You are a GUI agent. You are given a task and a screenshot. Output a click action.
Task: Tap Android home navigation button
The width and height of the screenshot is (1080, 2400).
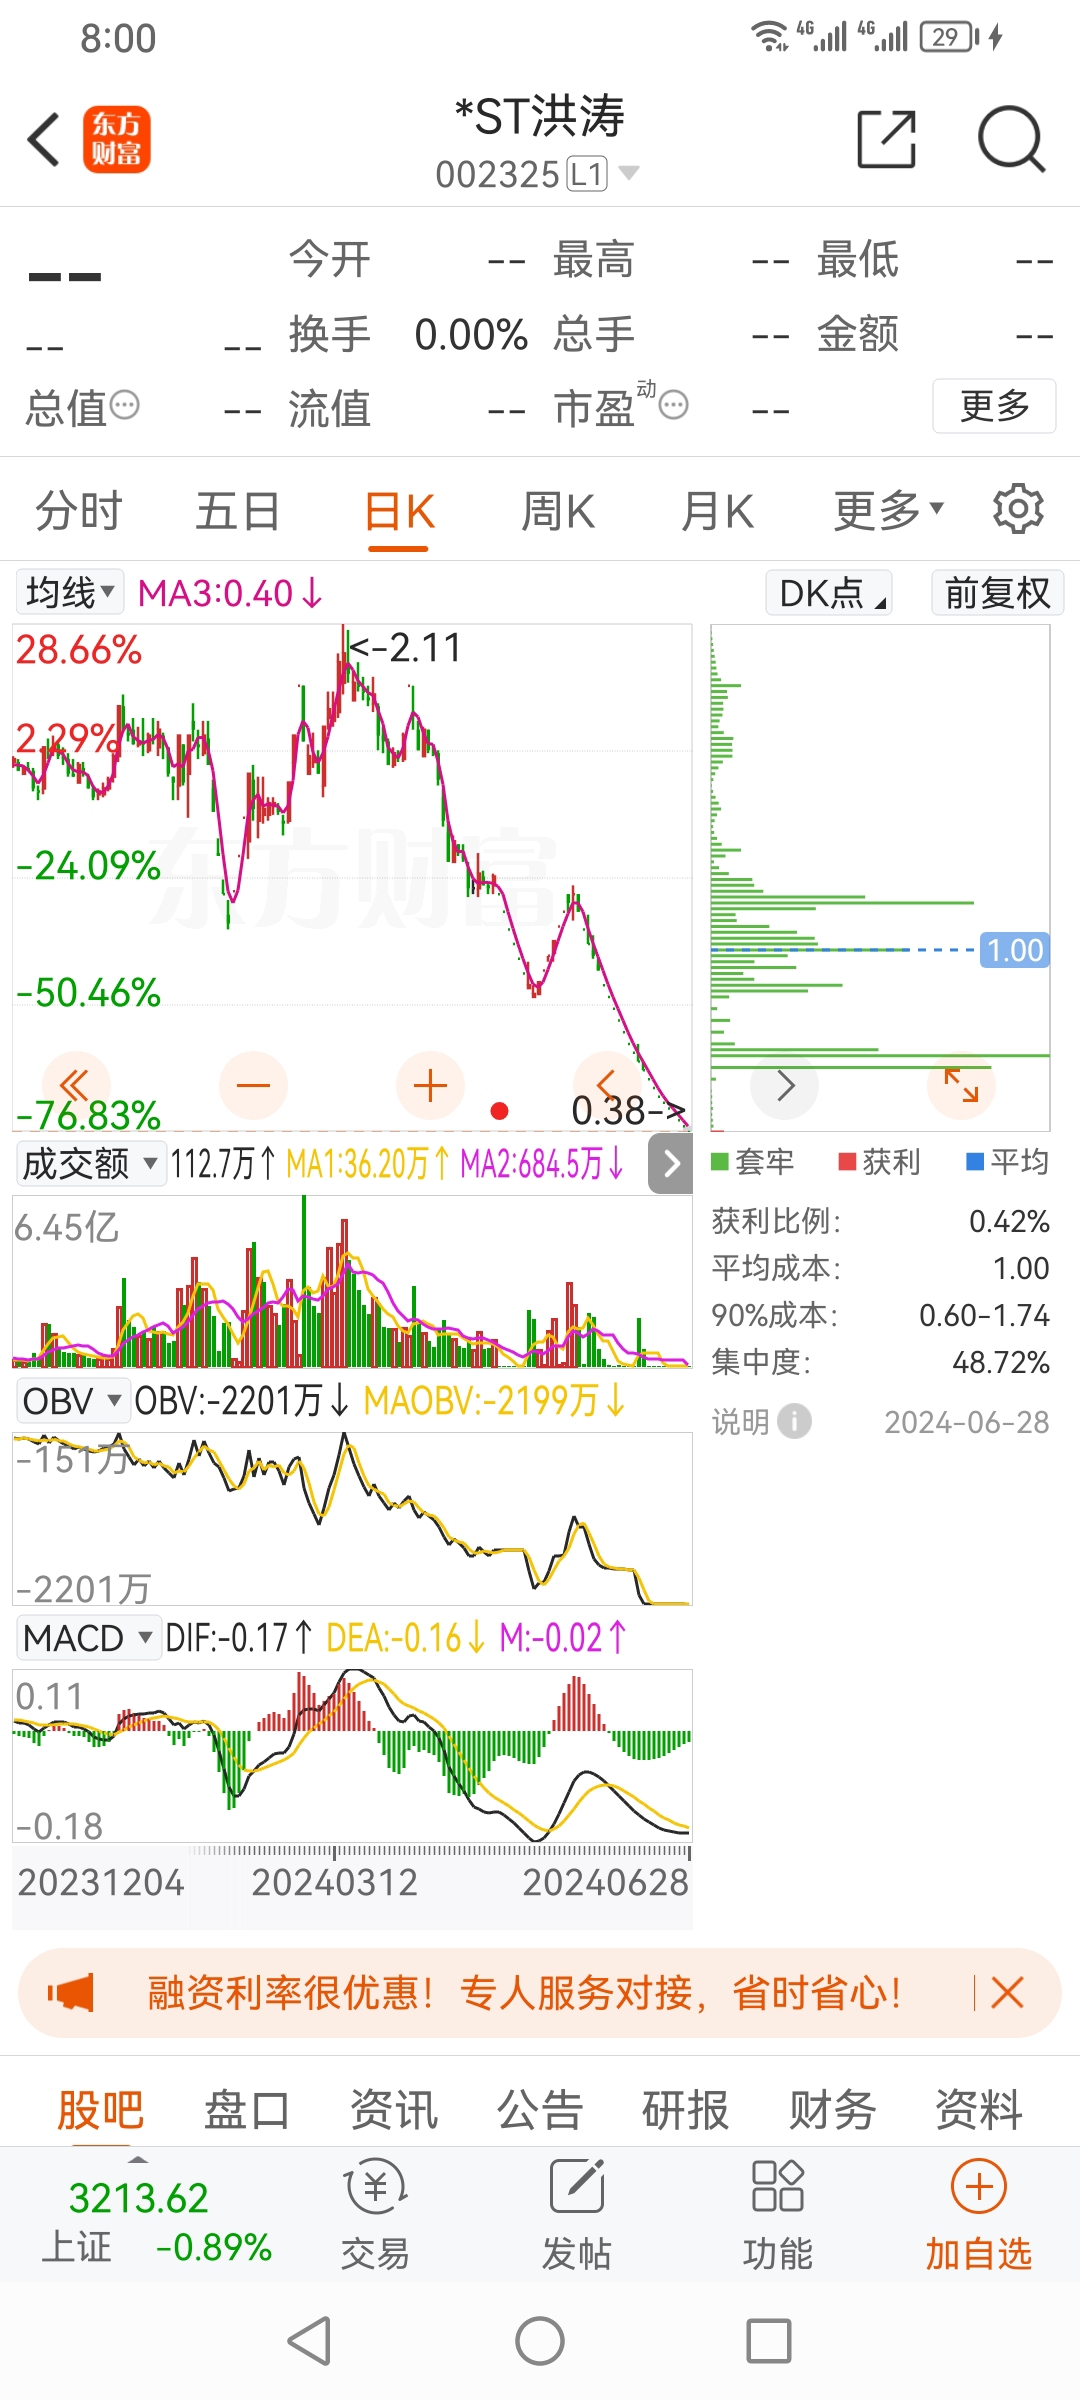click(x=540, y=2341)
